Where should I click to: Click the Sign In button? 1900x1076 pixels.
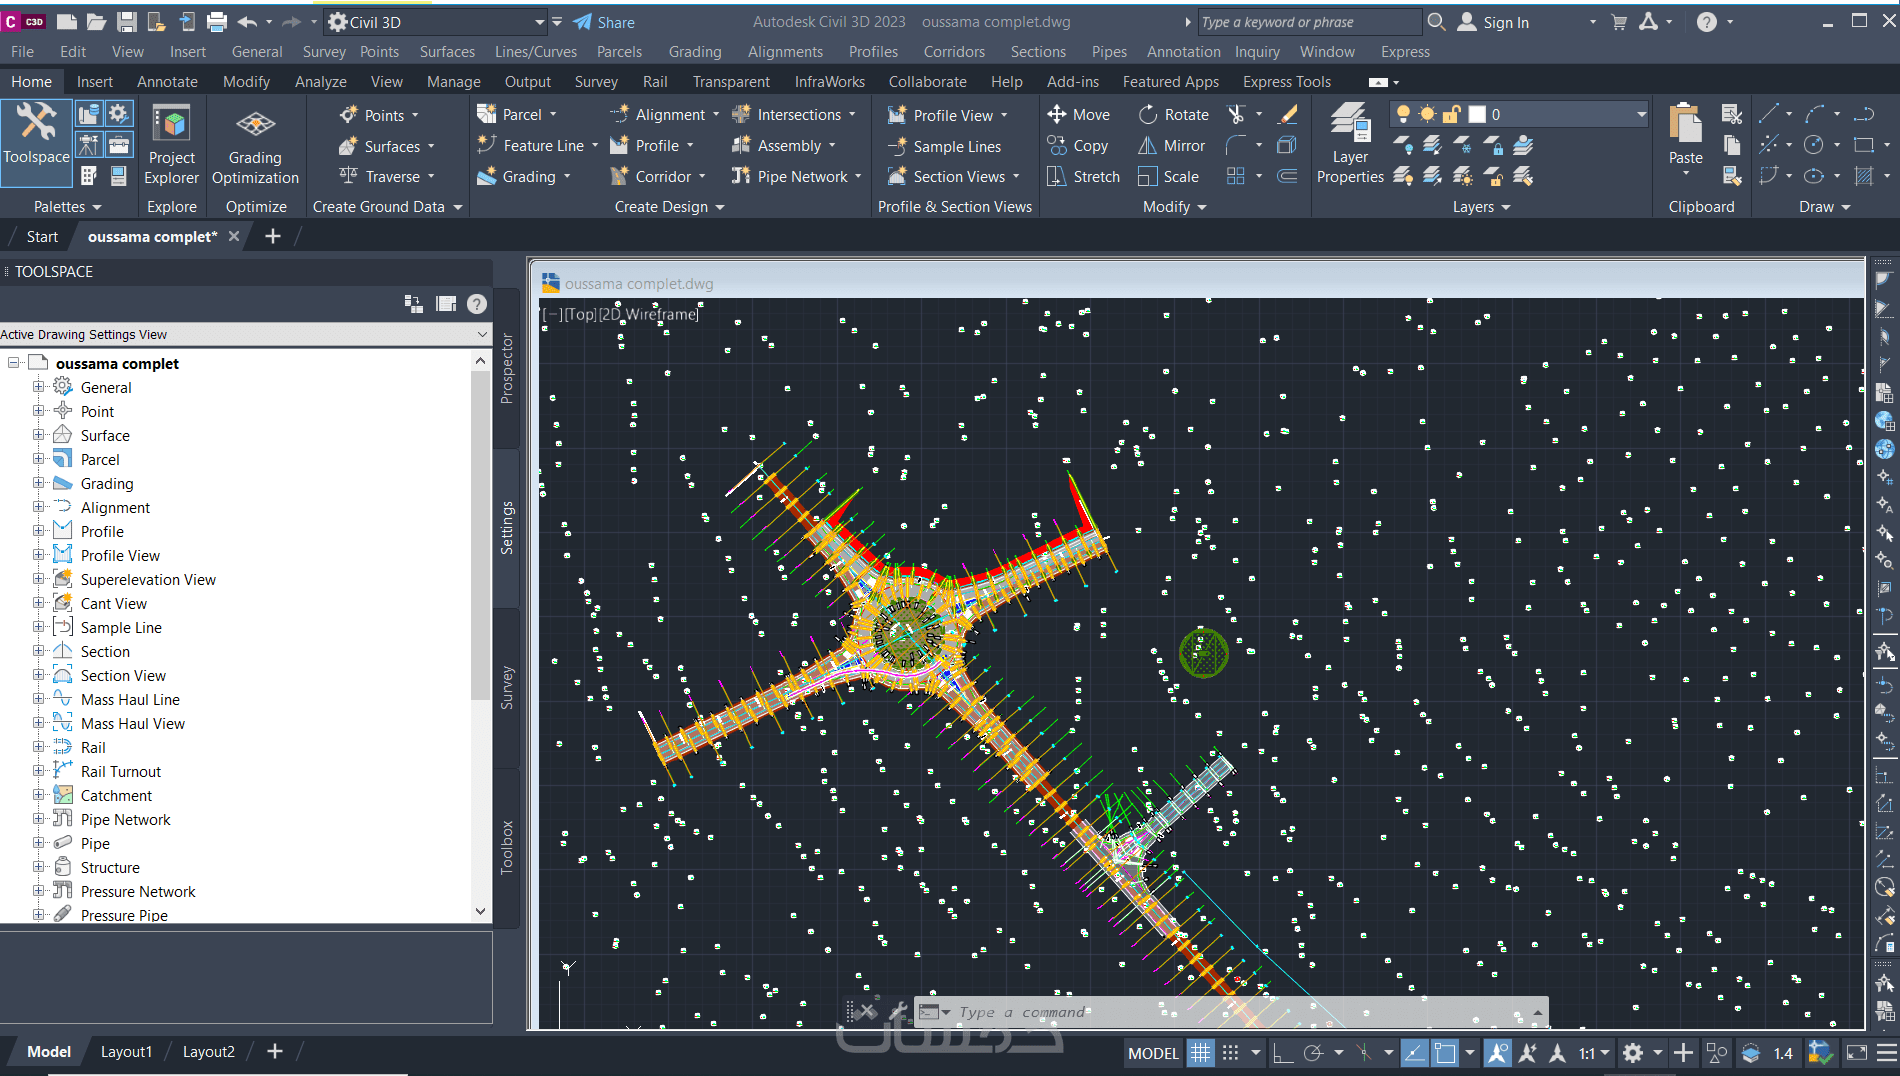[x=1494, y=22]
